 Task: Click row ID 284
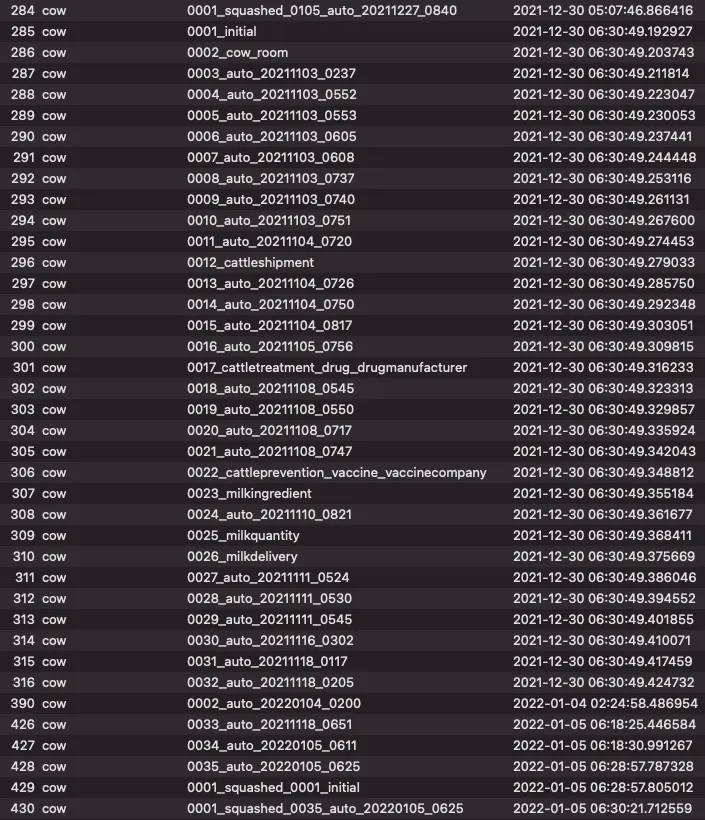click(x=22, y=10)
